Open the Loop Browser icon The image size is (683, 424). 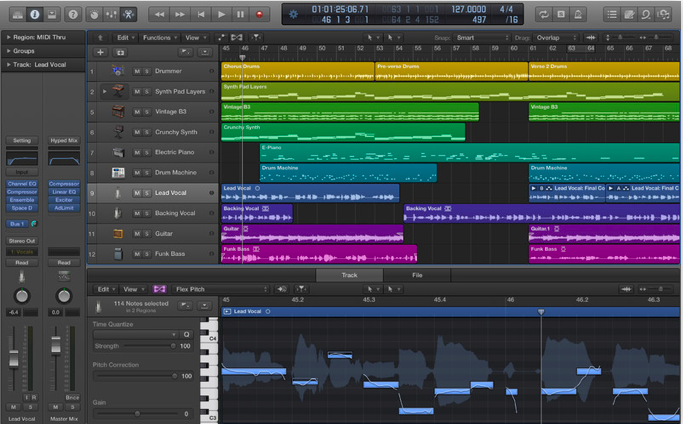[x=646, y=14]
